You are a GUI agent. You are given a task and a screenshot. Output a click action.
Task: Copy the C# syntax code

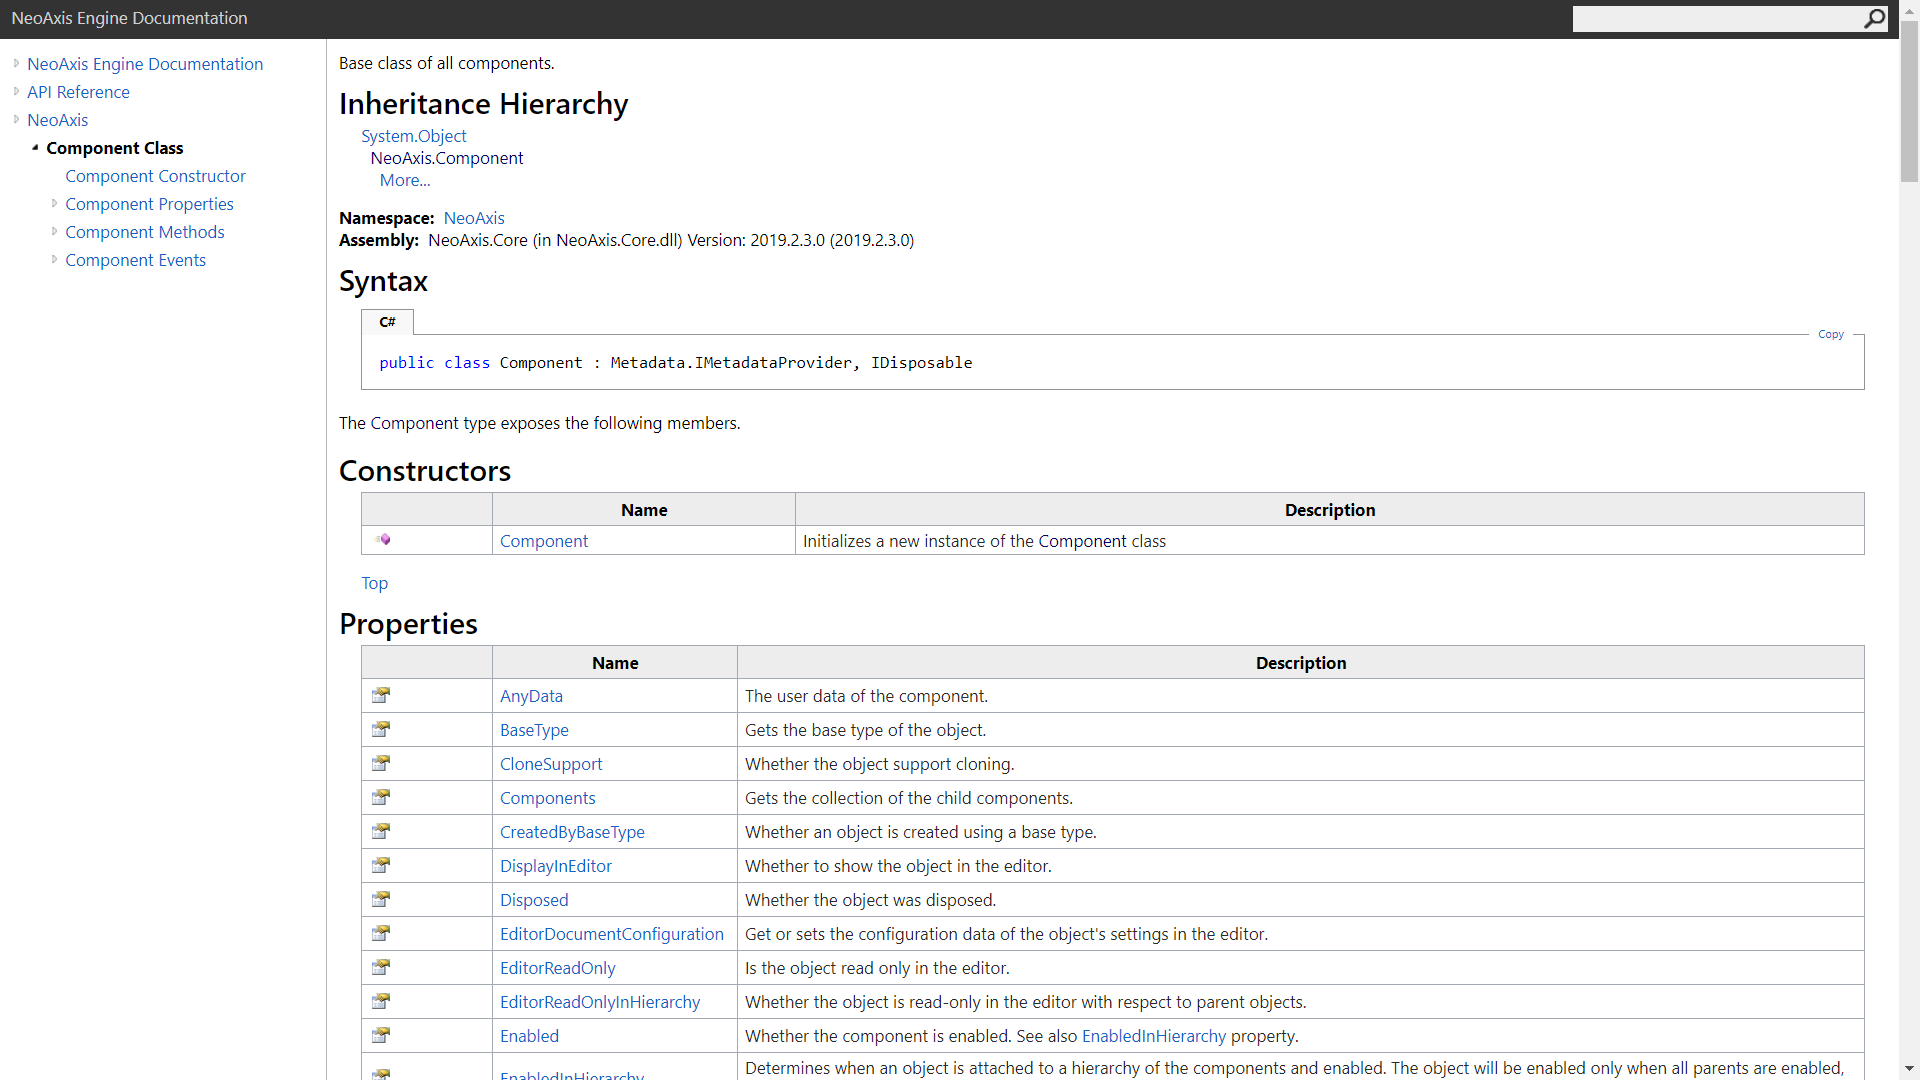click(1830, 334)
